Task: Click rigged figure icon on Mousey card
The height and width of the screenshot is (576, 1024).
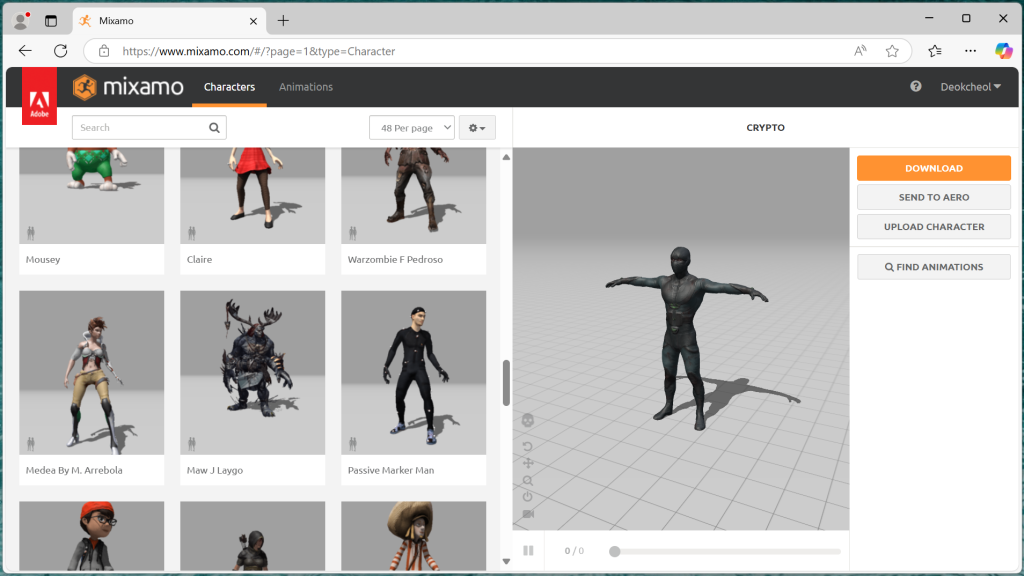Action: (31, 232)
